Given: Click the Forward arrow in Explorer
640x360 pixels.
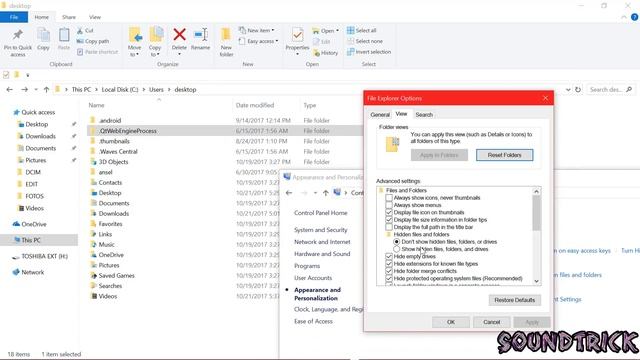Looking at the screenshot, I should point(24,89).
